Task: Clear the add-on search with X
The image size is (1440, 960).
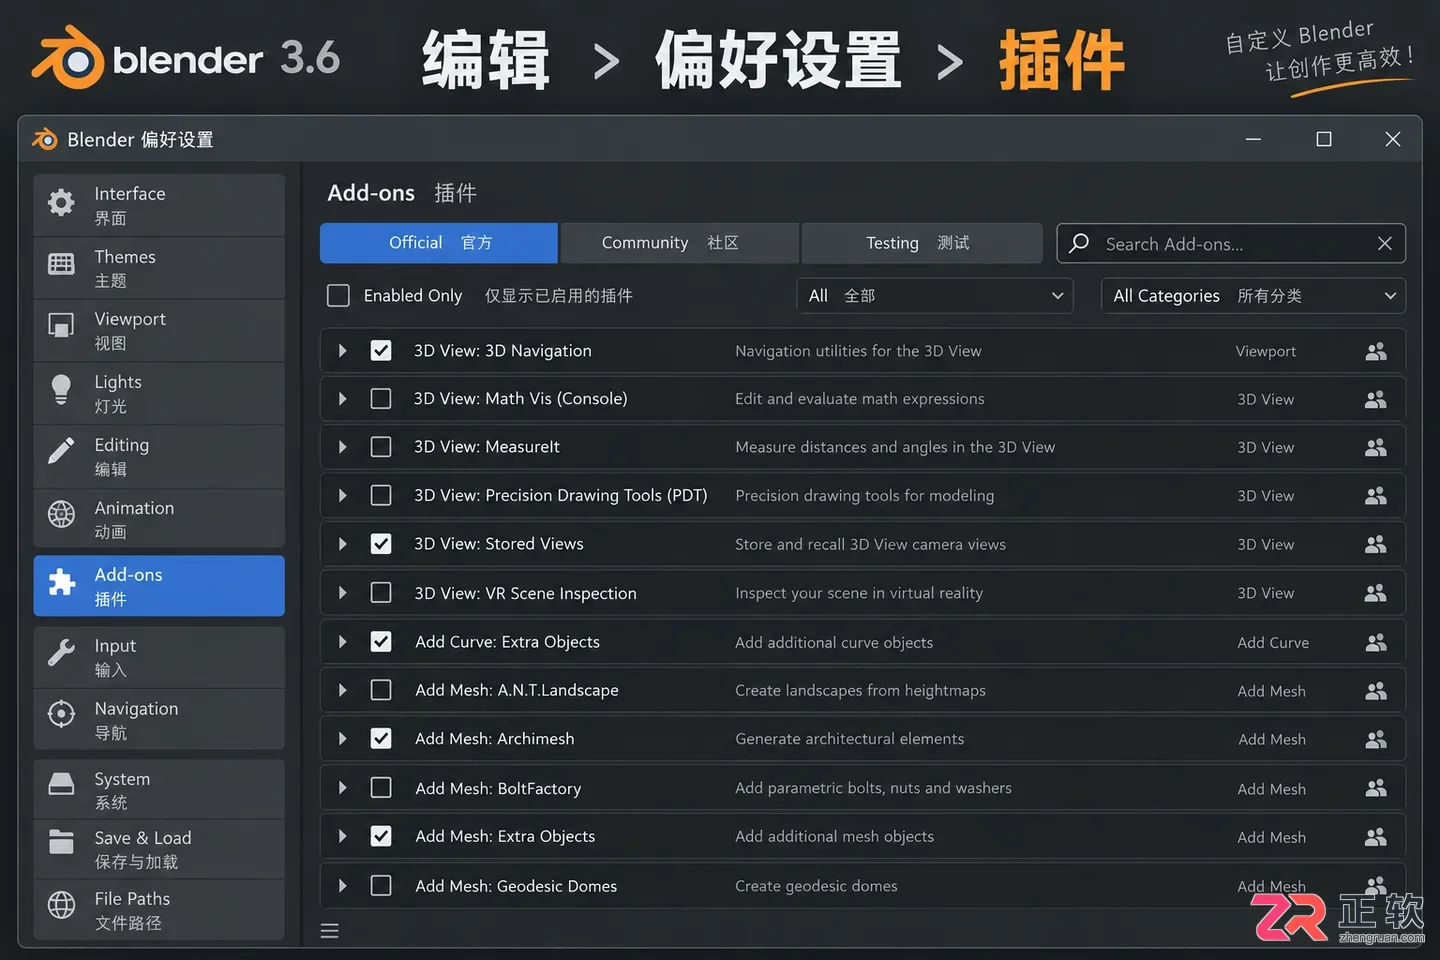Action: coord(1385,243)
